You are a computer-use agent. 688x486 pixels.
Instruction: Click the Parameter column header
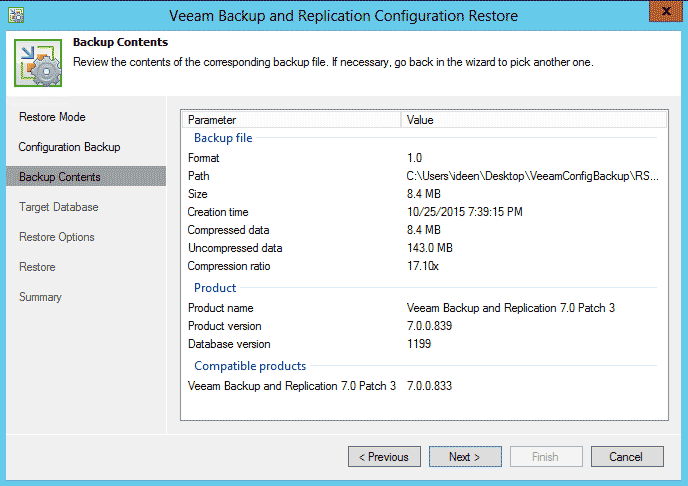point(292,120)
